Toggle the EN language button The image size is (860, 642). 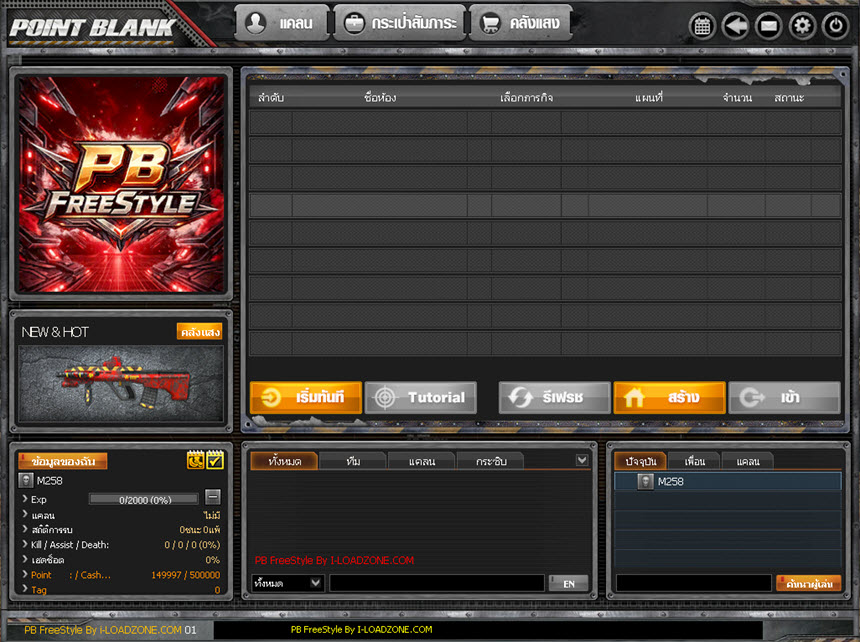[569, 583]
